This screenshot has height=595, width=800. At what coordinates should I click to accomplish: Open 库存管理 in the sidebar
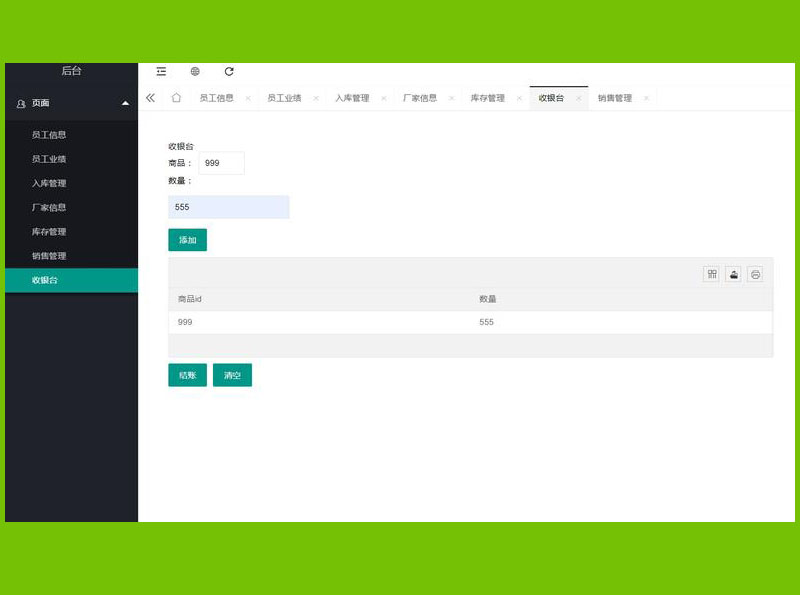(71, 232)
